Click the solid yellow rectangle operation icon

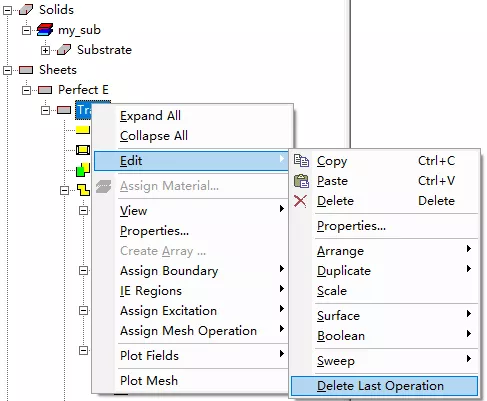tap(83, 130)
